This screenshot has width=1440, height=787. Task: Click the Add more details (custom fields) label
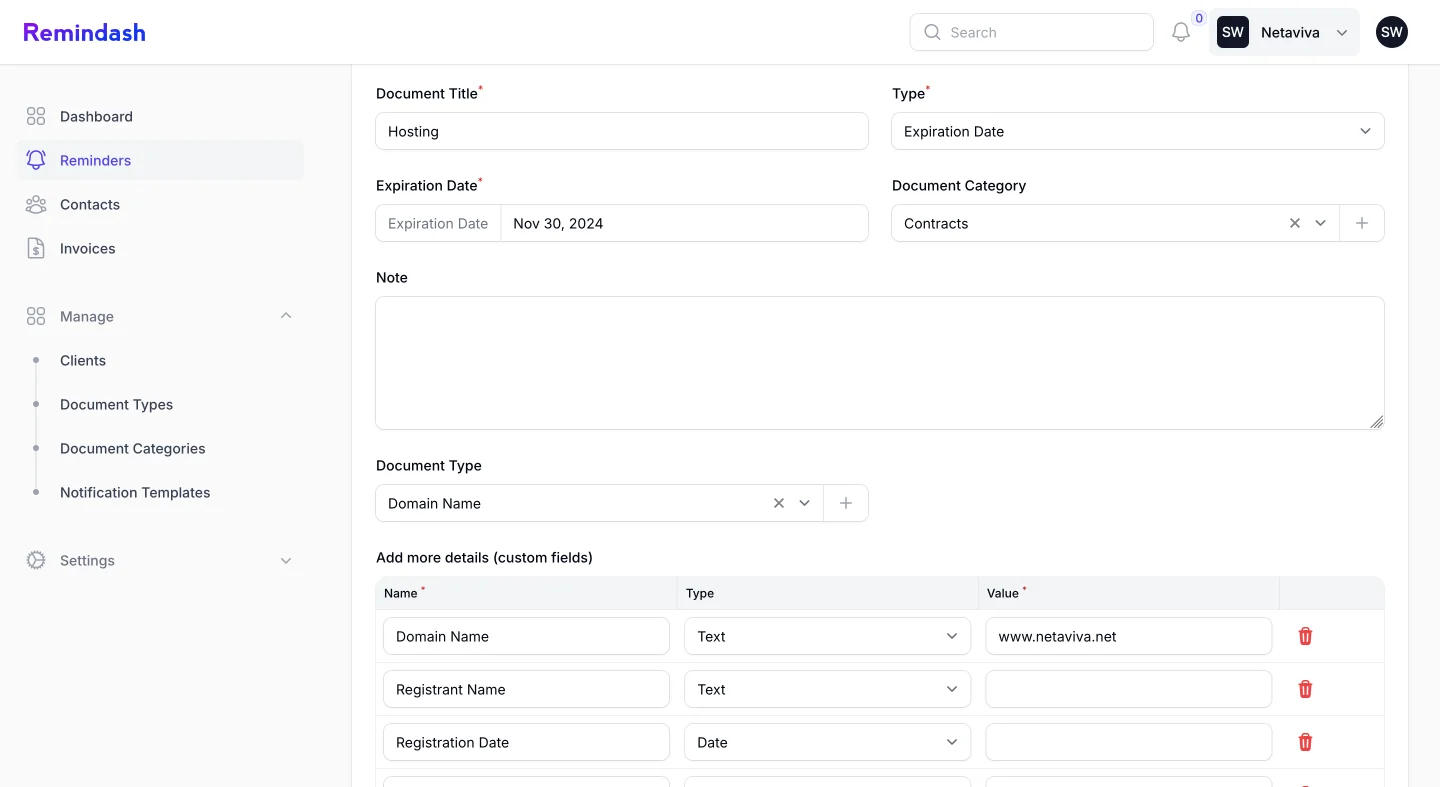coord(484,557)
